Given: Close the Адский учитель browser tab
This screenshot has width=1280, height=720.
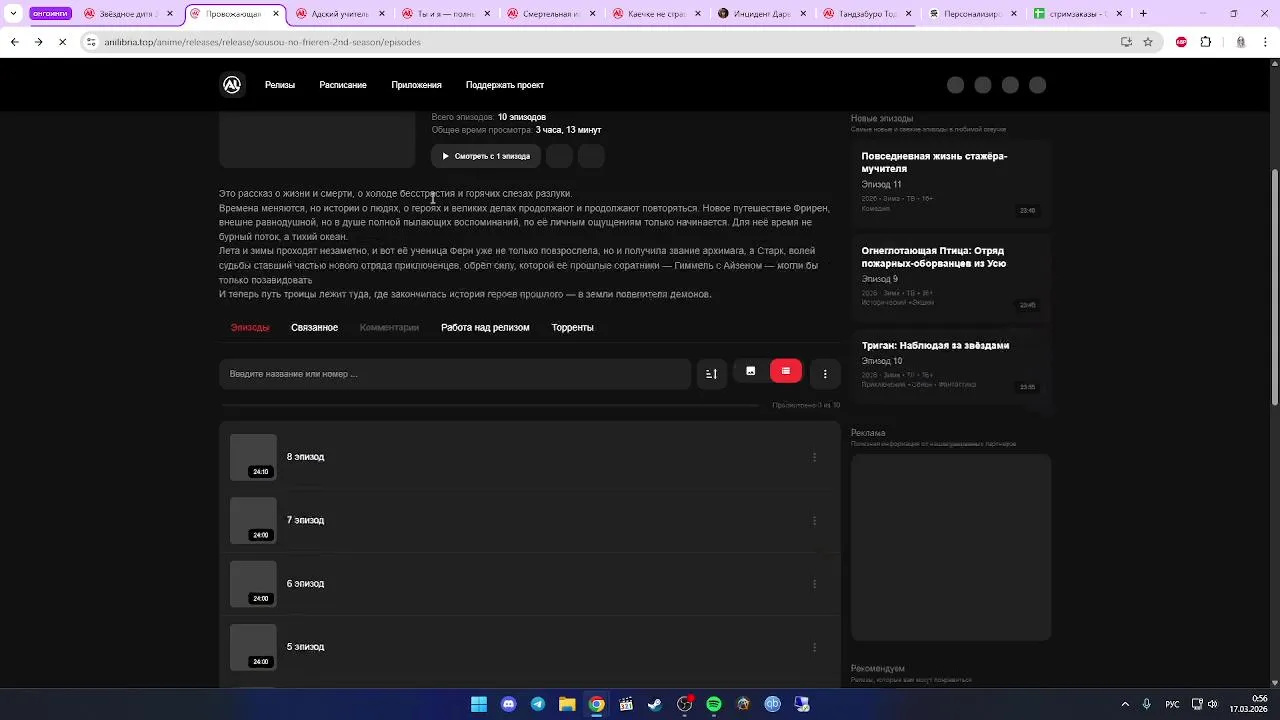Looking at the screenshot, I should click(x=381, y=14).
